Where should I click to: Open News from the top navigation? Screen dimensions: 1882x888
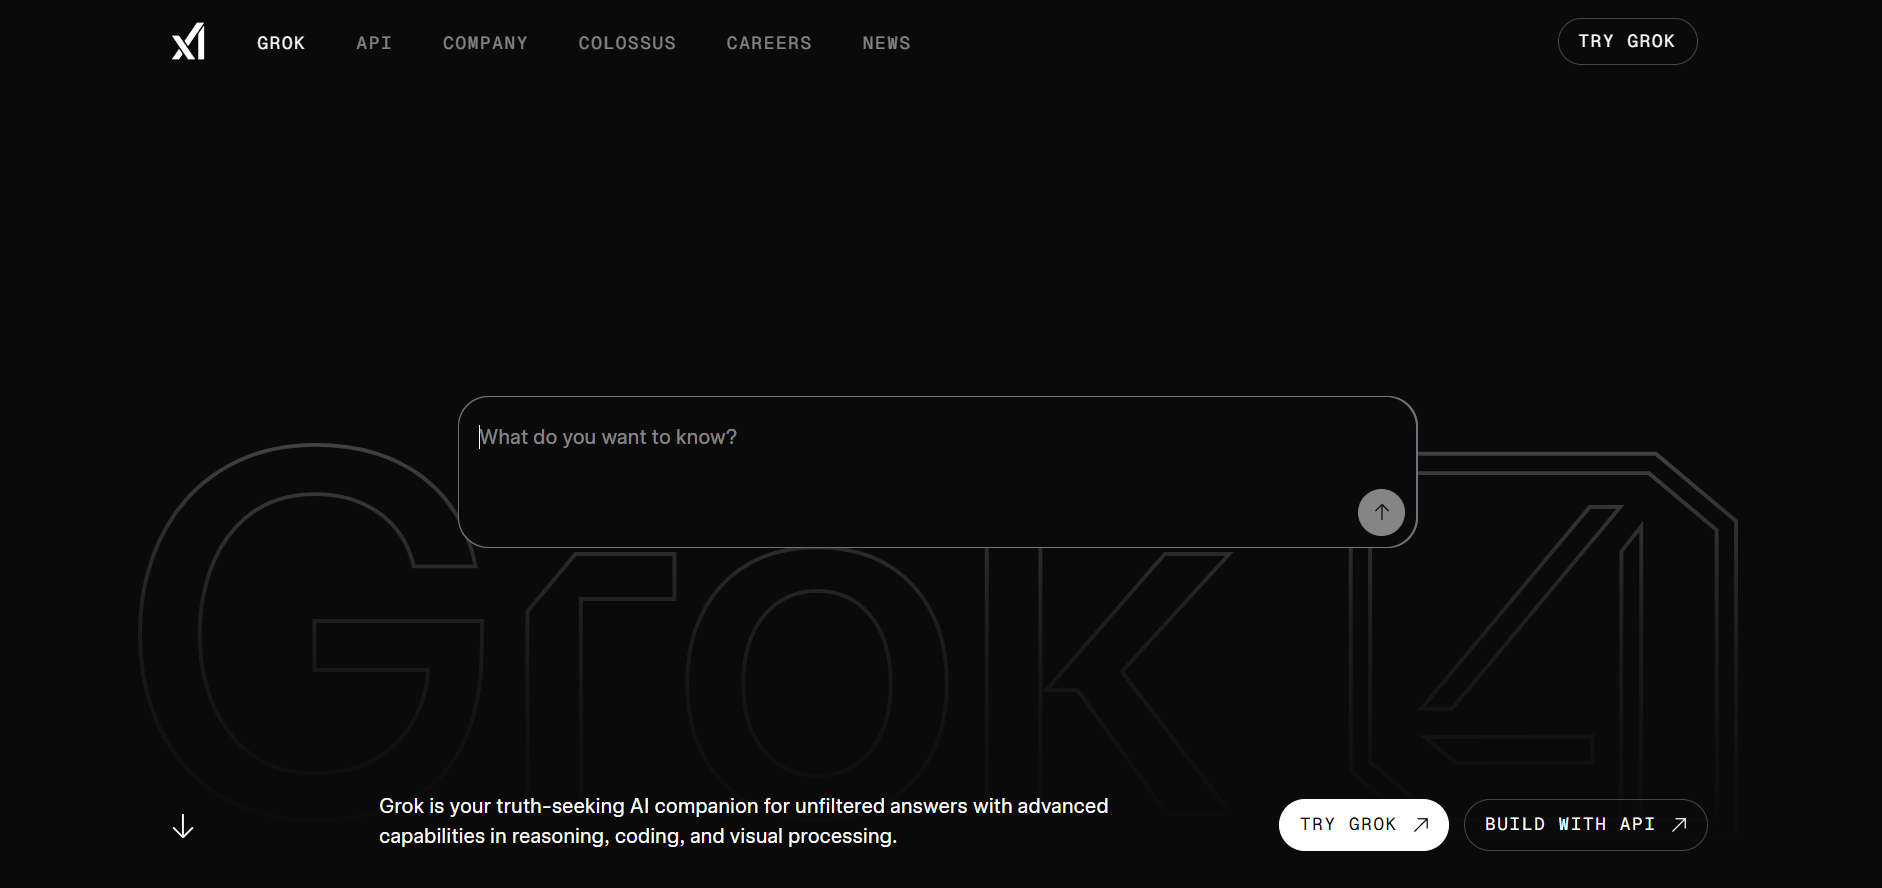[887, 43]
